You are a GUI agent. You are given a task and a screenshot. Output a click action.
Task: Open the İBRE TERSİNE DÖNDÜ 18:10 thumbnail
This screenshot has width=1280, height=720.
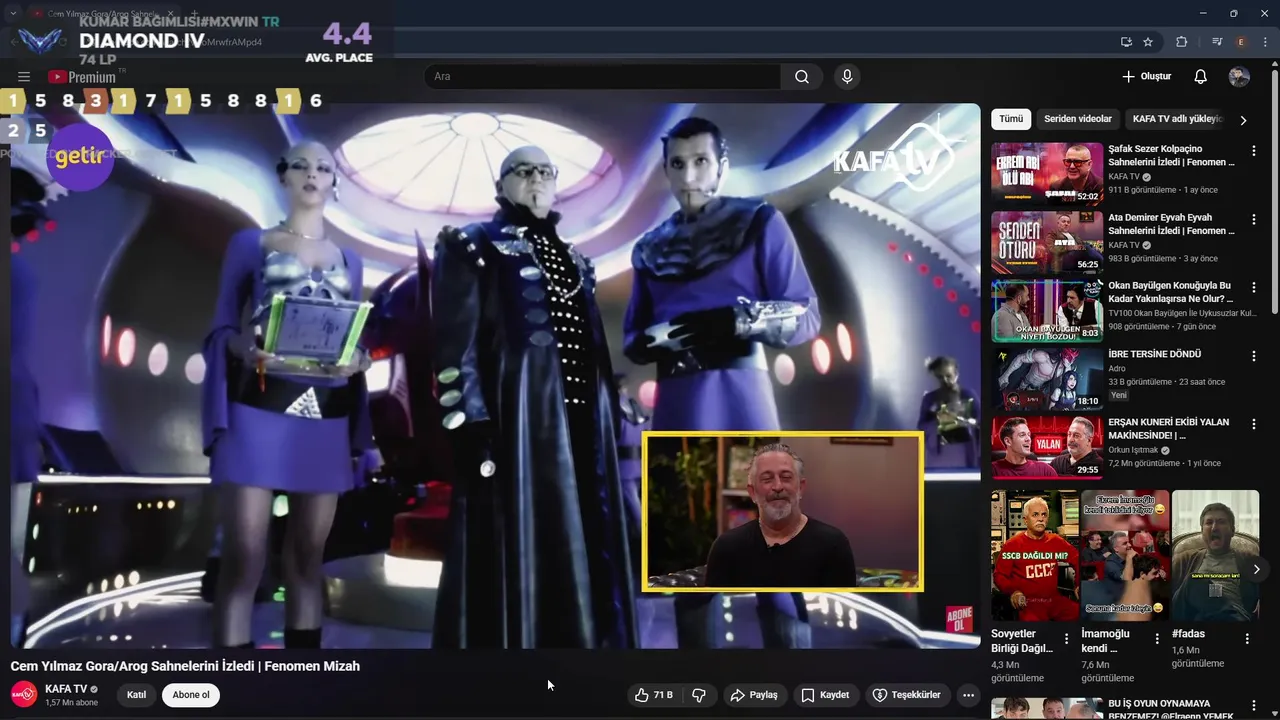tap(1047, 378)
